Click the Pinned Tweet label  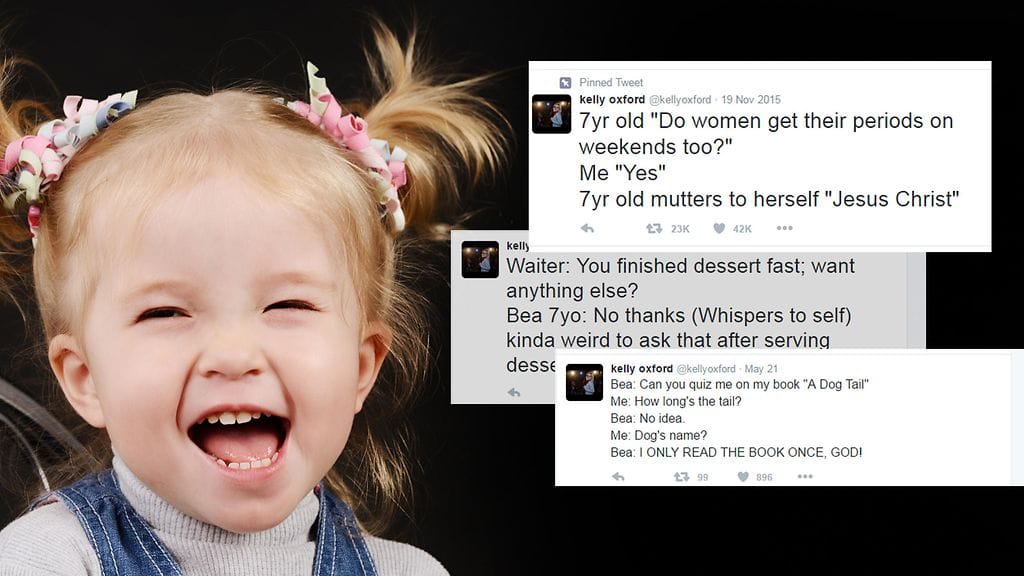(611, 82)
